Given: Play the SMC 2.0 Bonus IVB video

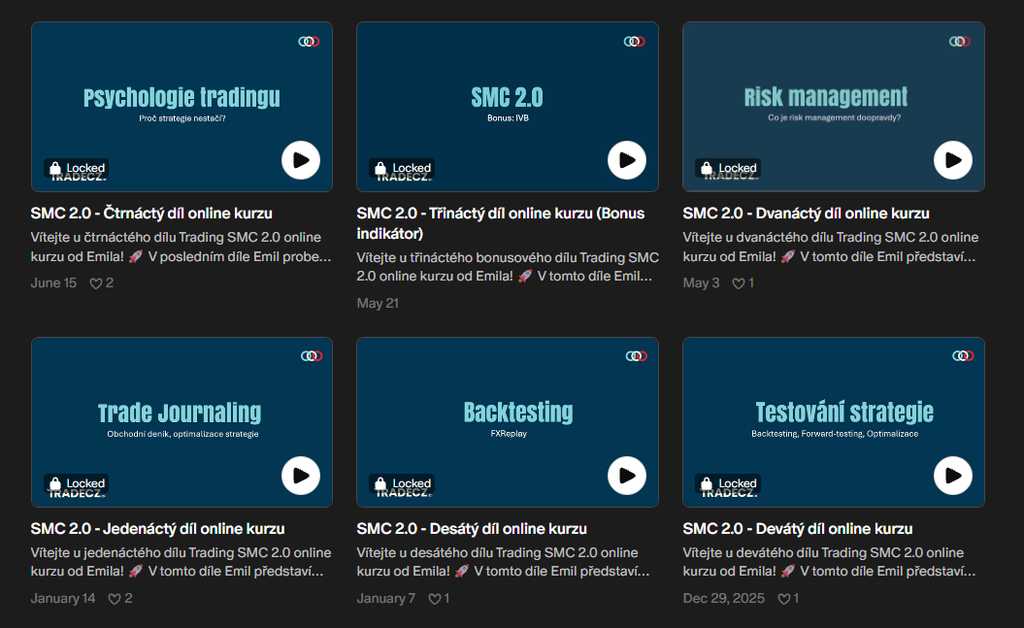Looking at the screenshot, I should click(627, 160).
